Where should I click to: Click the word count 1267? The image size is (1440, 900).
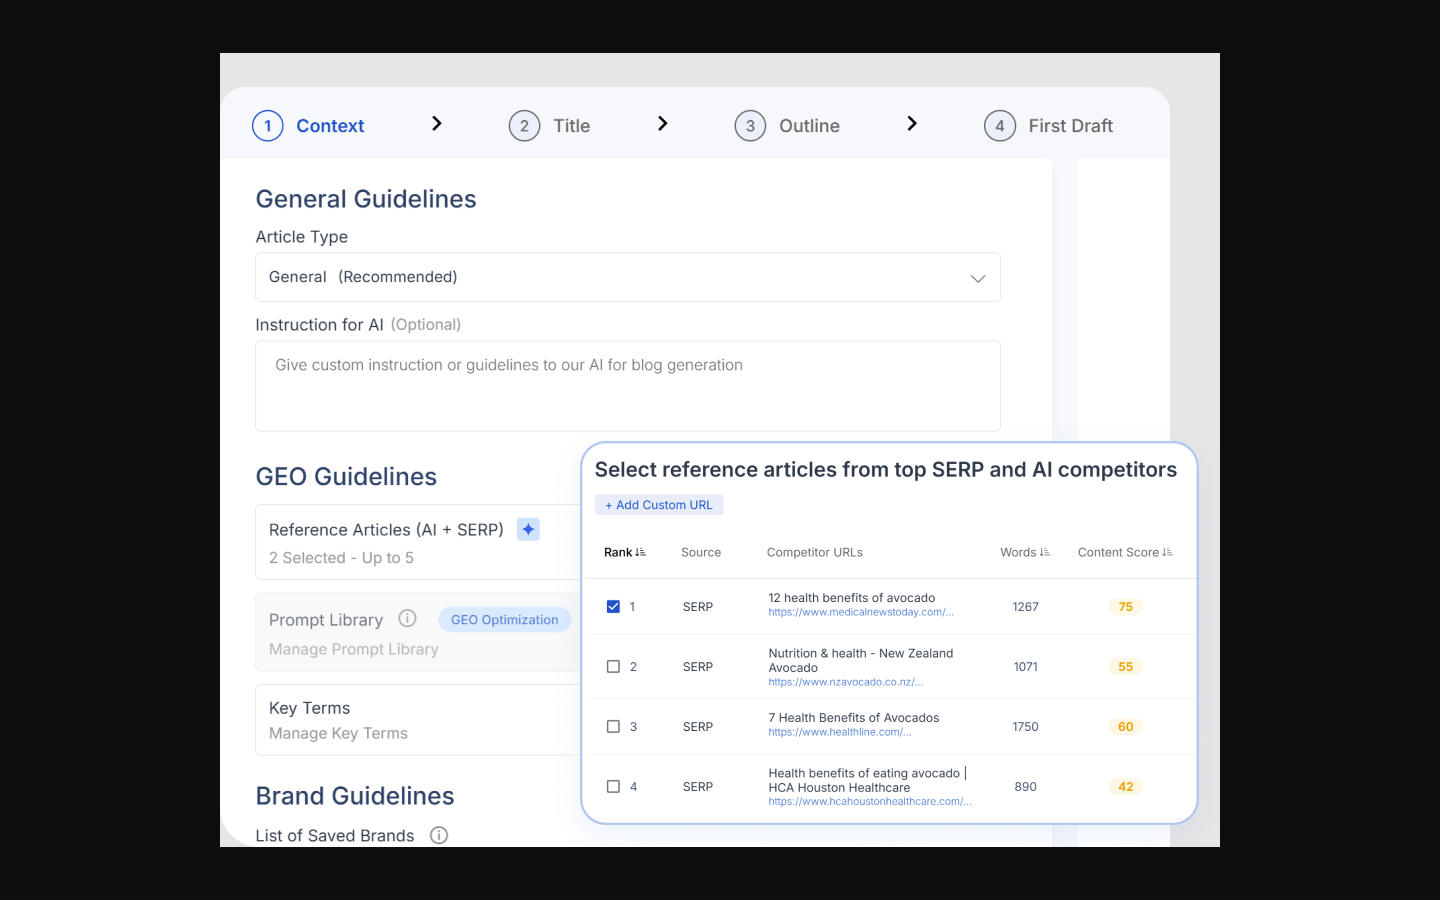(1026, 607)
